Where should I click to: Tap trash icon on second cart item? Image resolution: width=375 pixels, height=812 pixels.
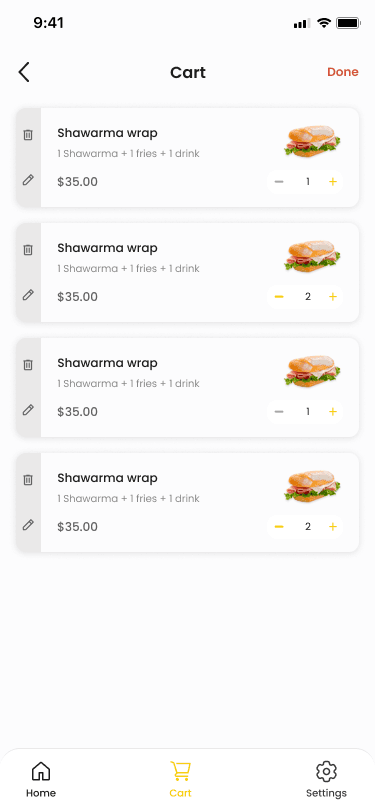pyautogui.click(x=28, y=250)
